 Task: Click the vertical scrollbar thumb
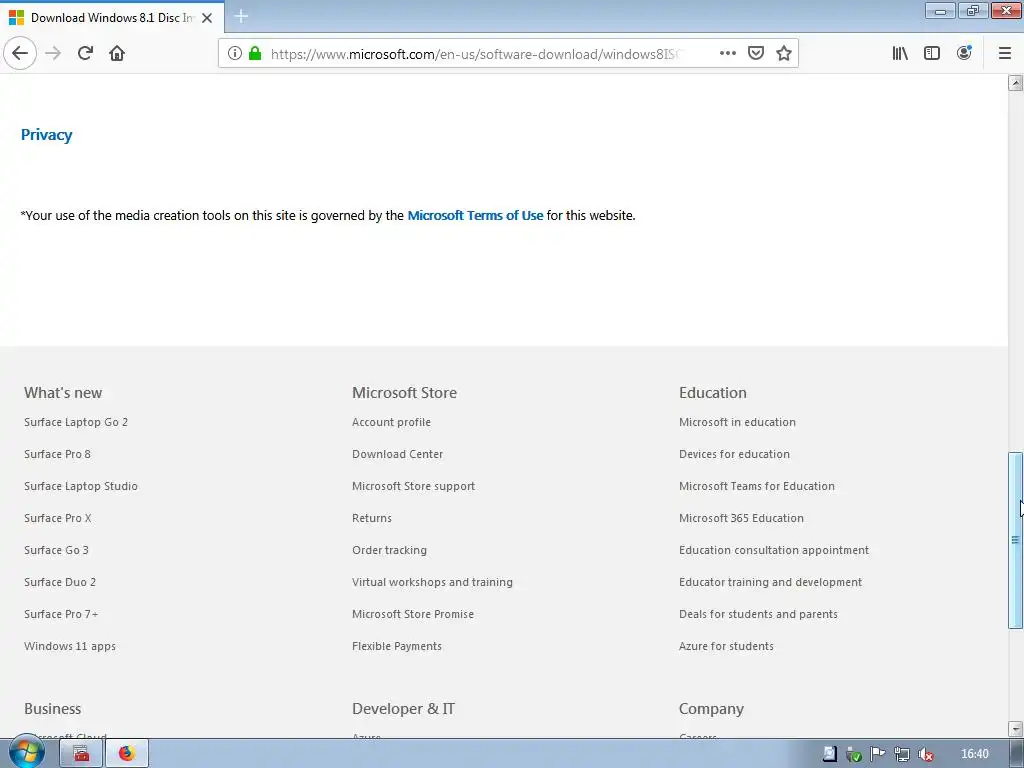point(1015,540)
